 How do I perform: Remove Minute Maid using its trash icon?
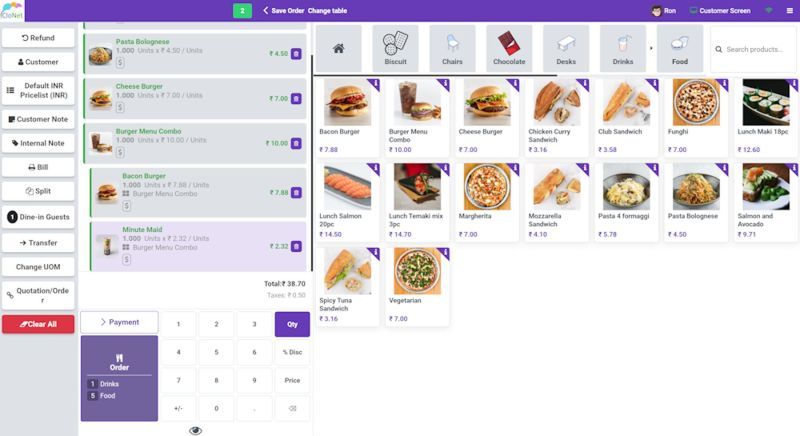point(296,246)
